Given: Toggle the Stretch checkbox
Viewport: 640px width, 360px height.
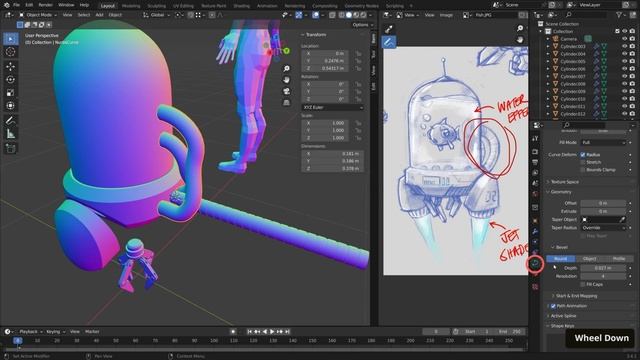Looking at the screenshot, I should (582, 162).
